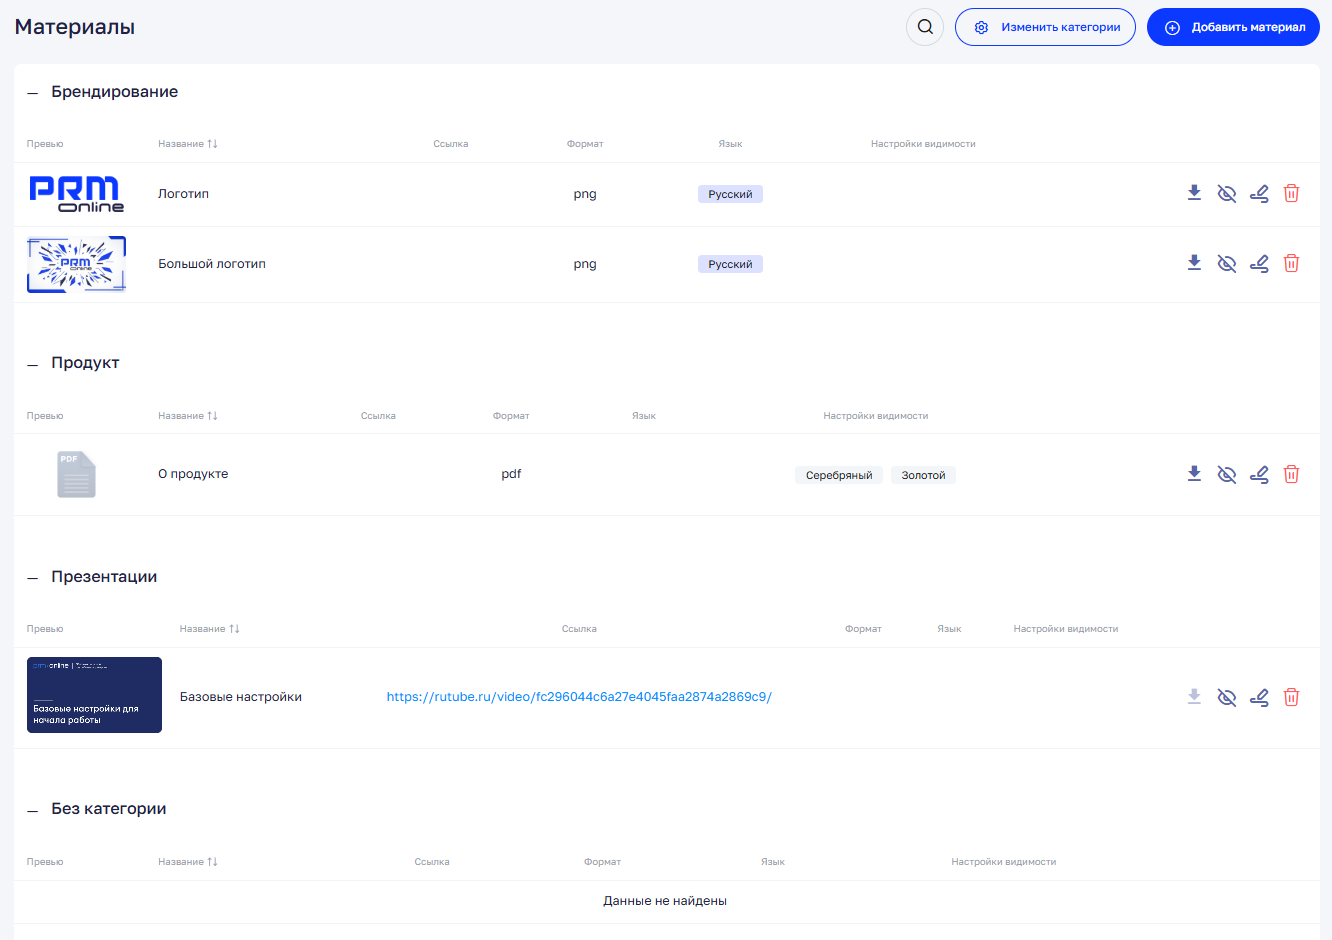
Task: Toggle visibility of the Логотип material
Action: pos(1226,193)
